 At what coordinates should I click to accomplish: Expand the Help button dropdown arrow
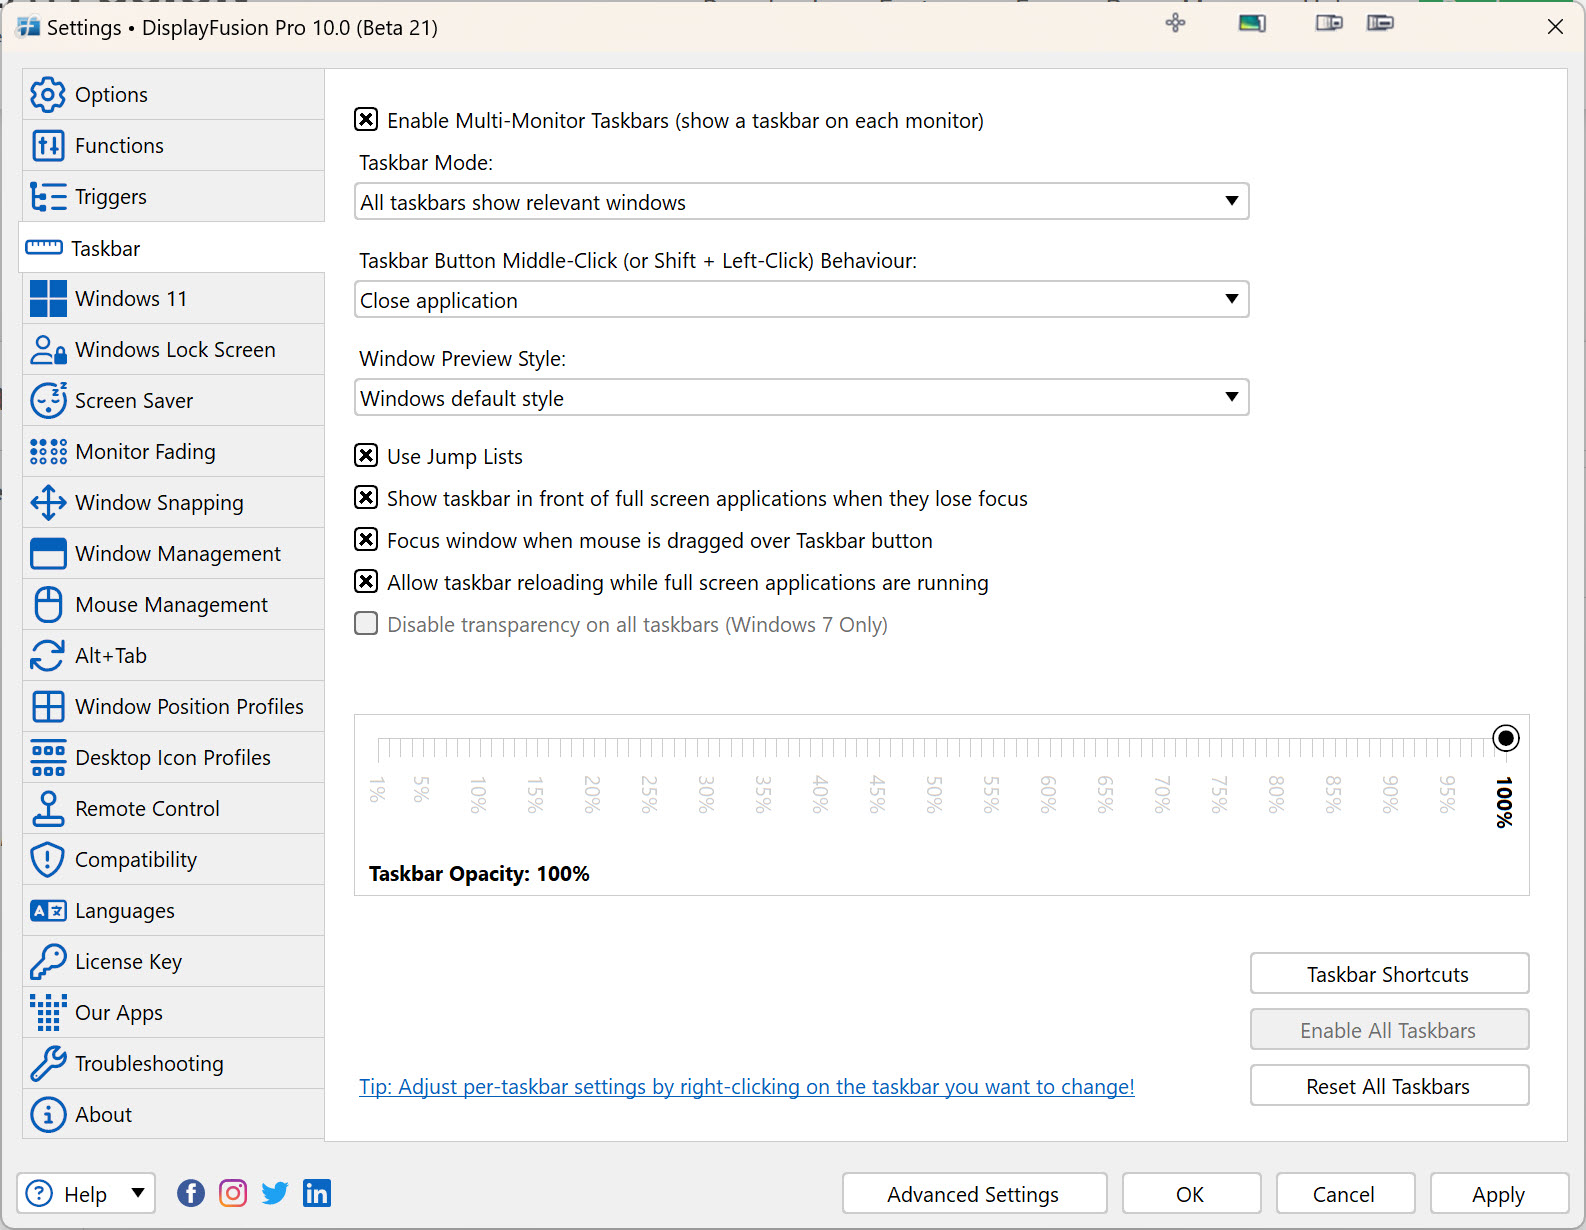(x=138, y=1193)
